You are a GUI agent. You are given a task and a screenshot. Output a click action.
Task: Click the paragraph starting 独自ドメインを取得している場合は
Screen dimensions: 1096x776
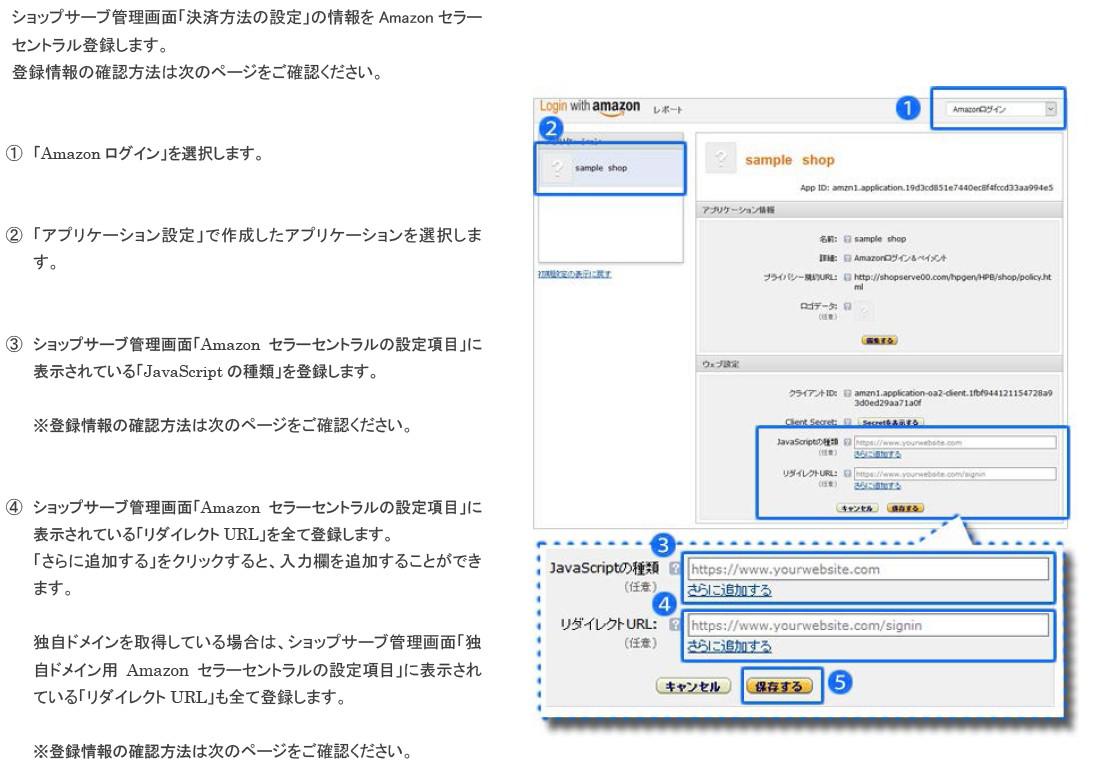[257, 669]
